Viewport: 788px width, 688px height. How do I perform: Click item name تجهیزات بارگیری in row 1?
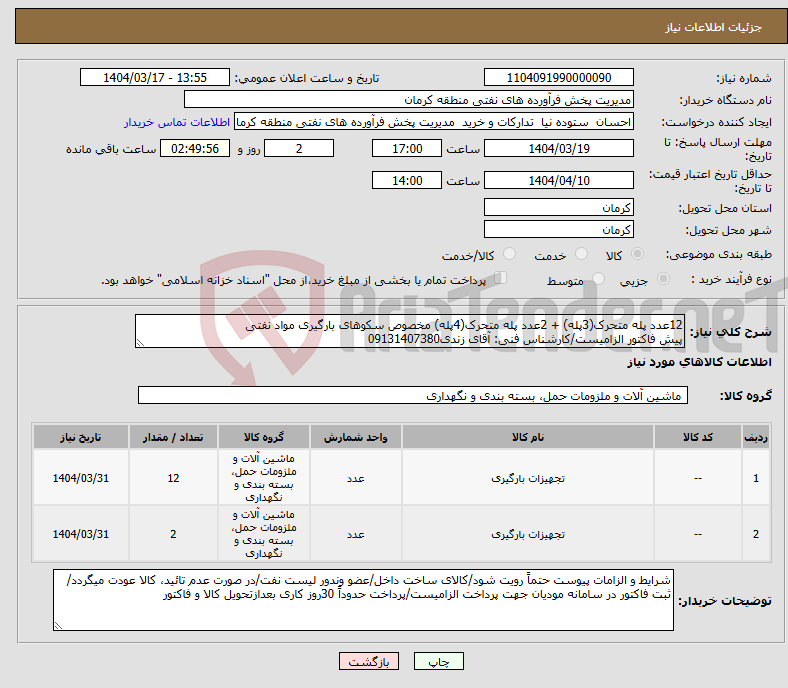point(528,478)
